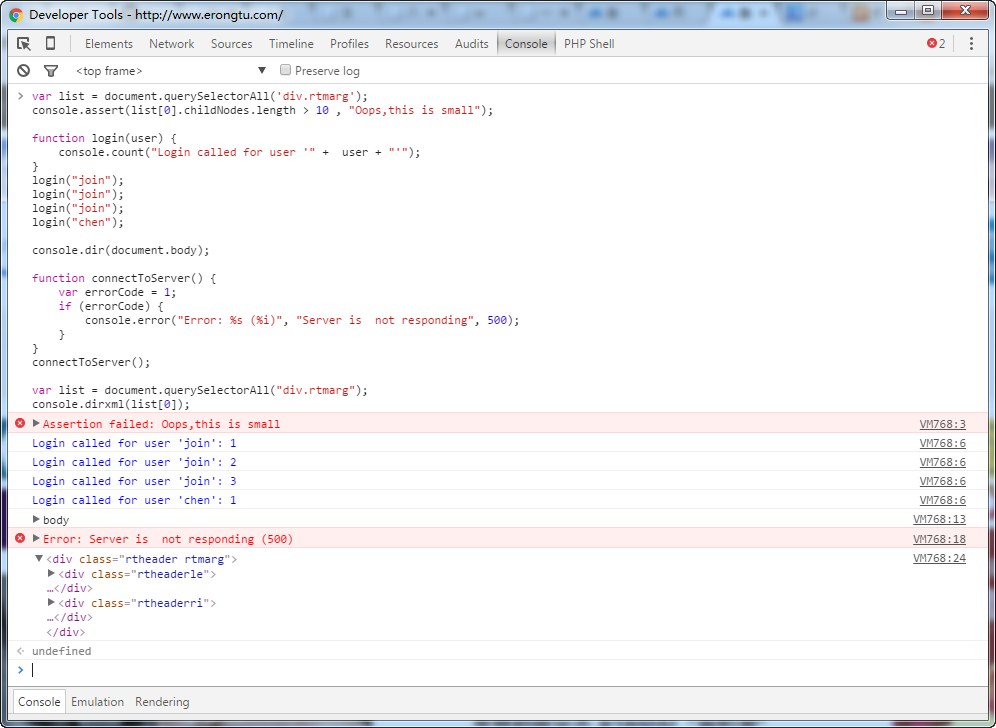
Task: Open the console filter funnel icon
Action: (x=51, y=71)
